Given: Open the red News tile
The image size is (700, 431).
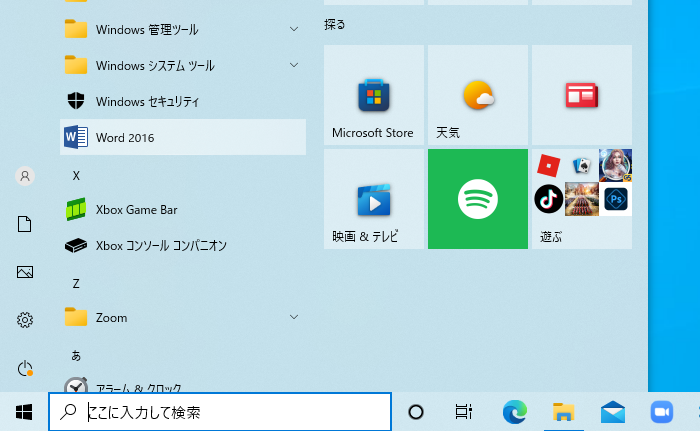Looking at the screenshot, I should [x=582, y=95].
